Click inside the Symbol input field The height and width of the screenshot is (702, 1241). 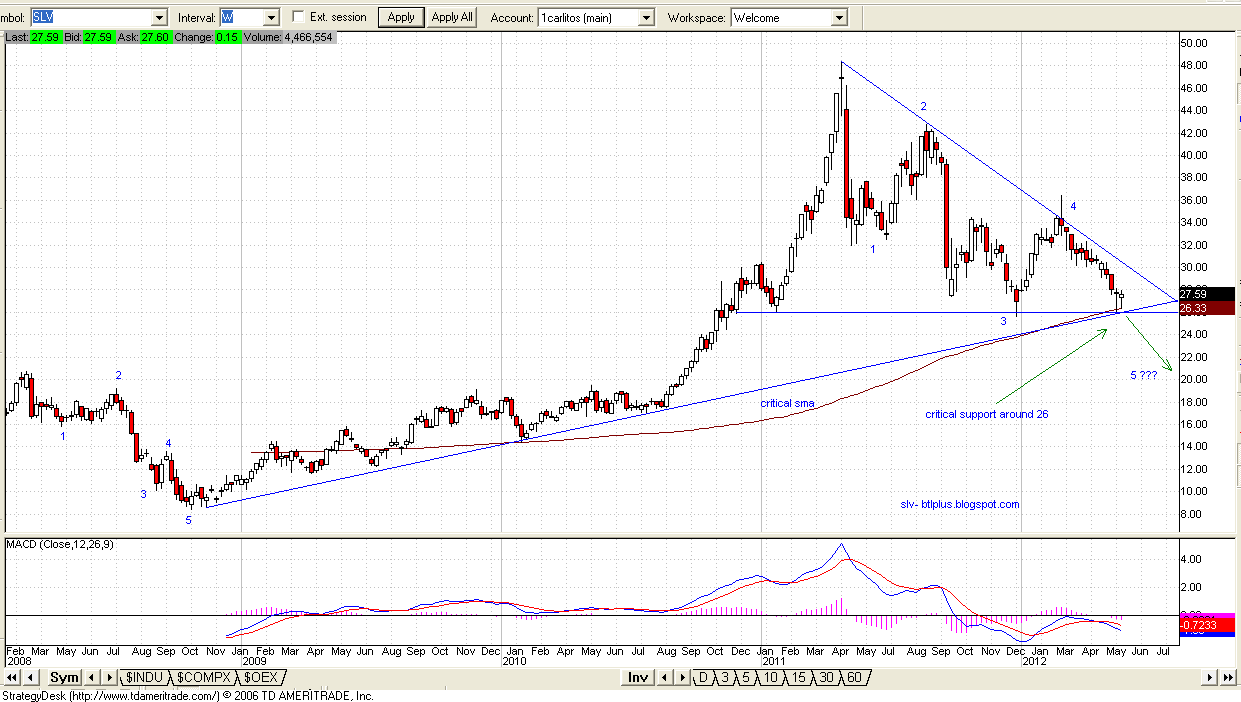click(90, 16)
